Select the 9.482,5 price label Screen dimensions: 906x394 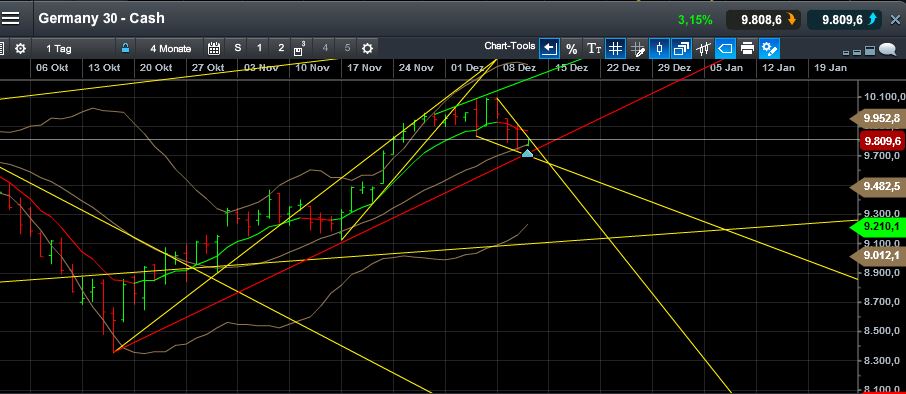point(879,186)
